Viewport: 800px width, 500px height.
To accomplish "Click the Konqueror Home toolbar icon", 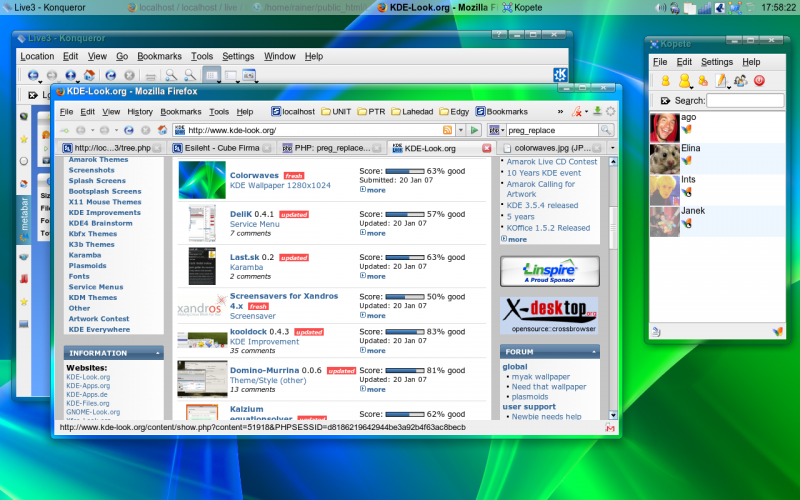I will click(89, 75).
